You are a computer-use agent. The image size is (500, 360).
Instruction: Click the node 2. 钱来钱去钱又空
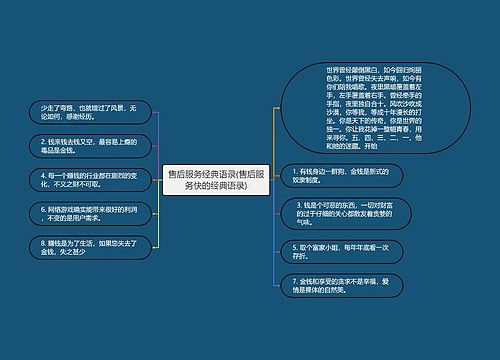90,146
